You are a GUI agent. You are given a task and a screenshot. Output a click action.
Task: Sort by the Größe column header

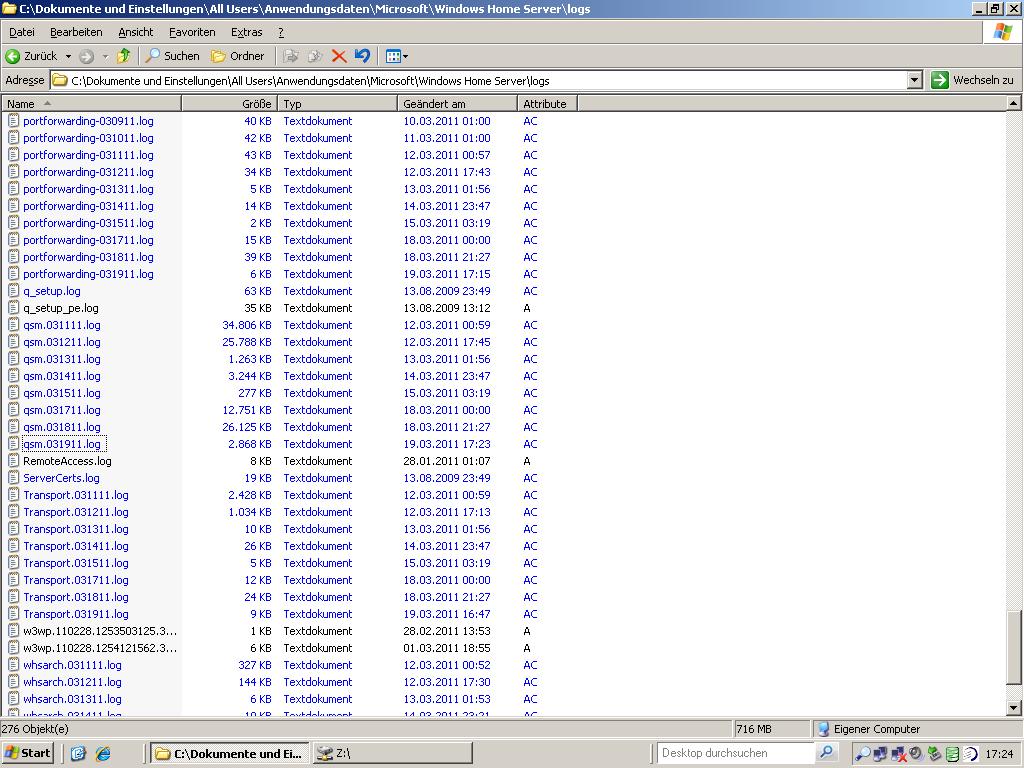click(229, 103)
